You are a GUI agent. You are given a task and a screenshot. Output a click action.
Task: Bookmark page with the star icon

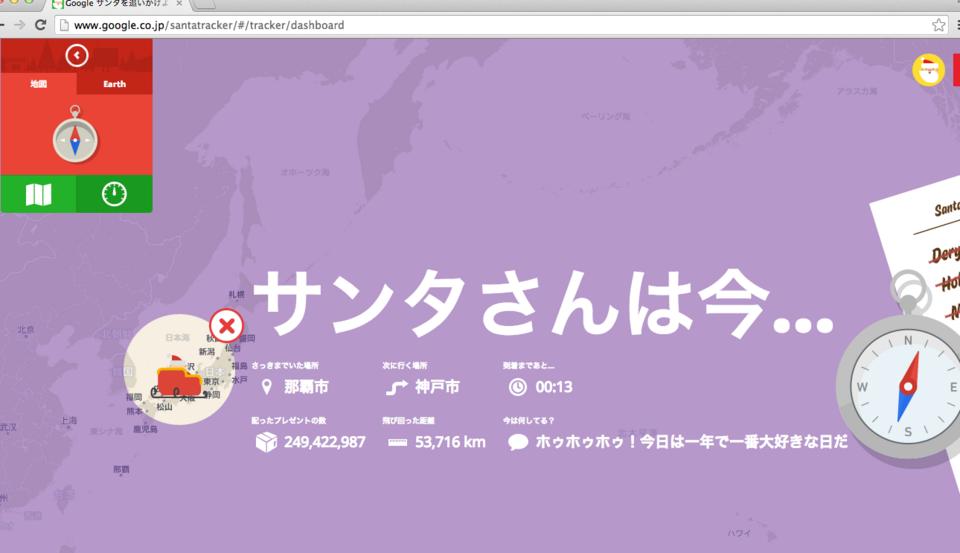939,25
